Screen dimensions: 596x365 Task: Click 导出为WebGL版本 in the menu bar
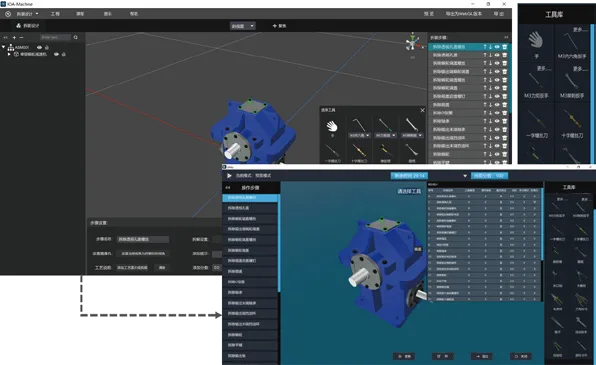(464, 14)
